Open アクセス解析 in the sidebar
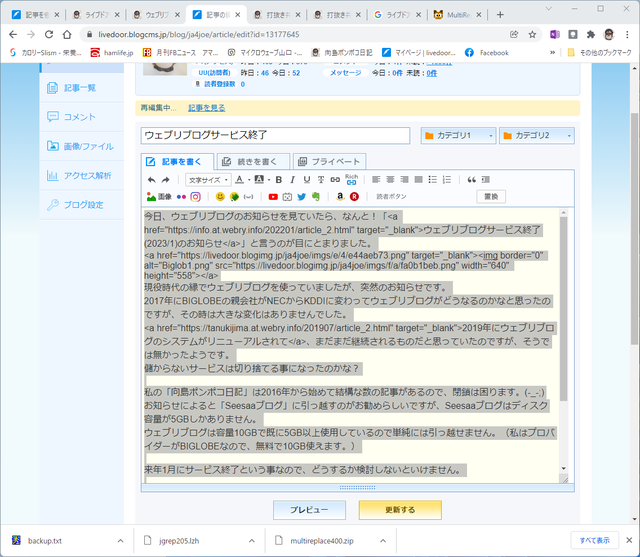The image size is (640, 557). 82,175
